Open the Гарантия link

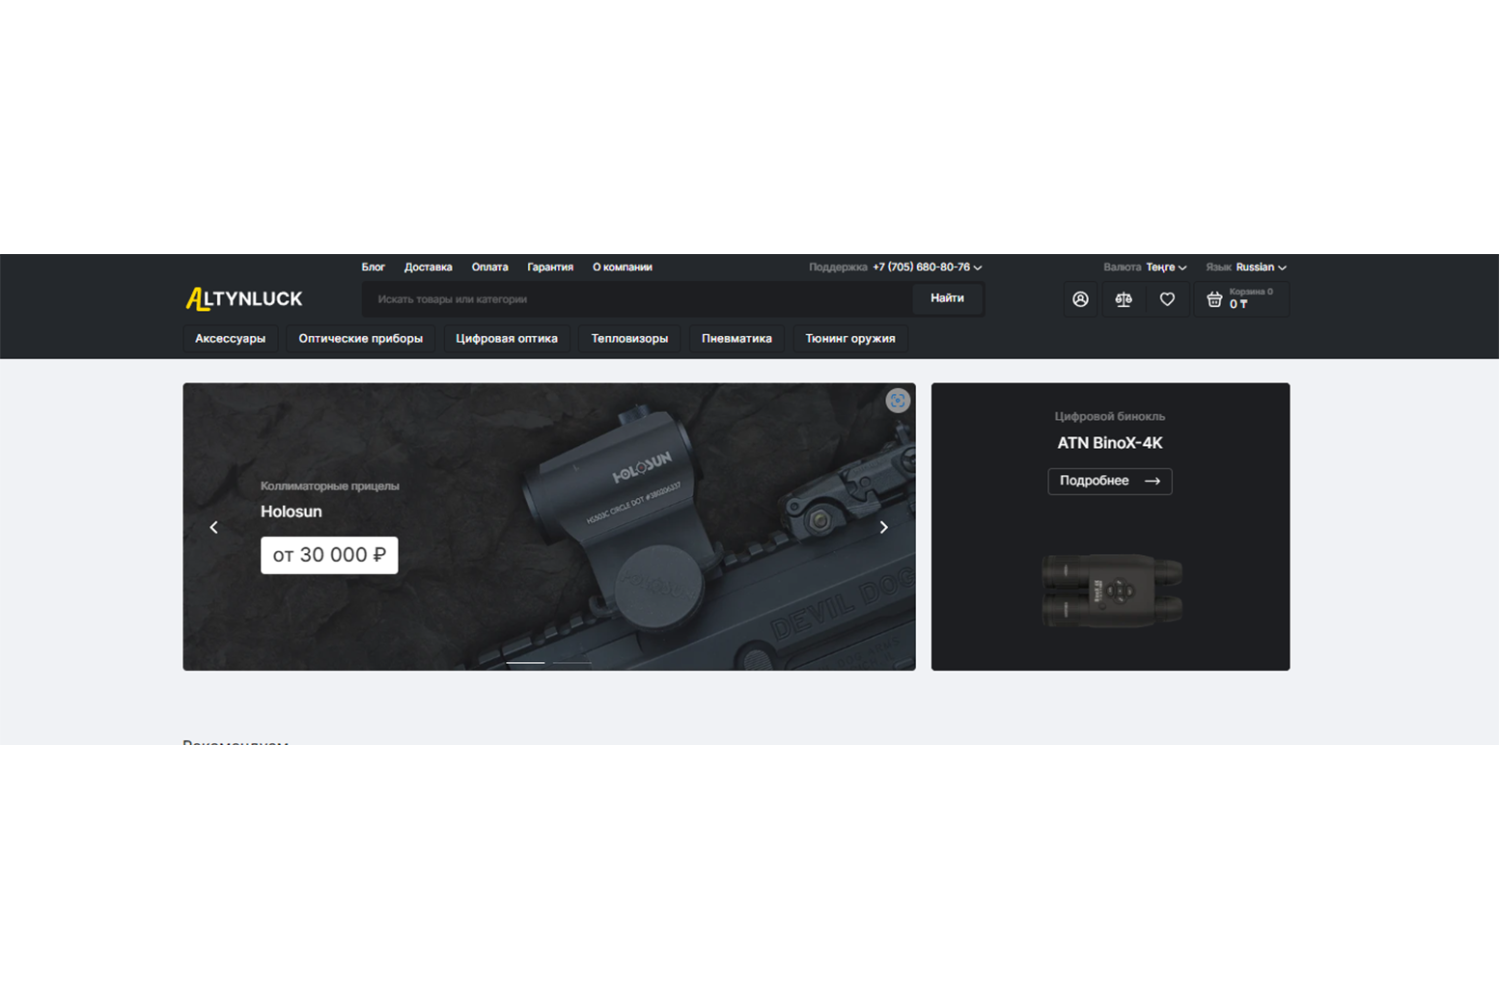(x=550, y=267)
